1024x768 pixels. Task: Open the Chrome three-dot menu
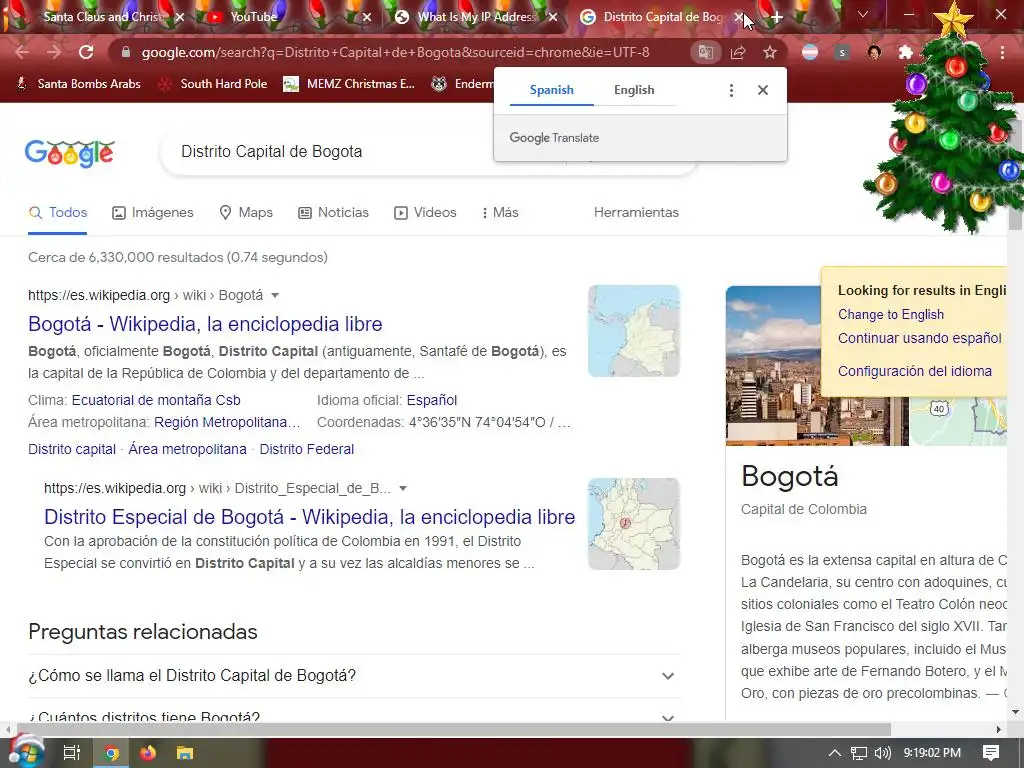1002,52
